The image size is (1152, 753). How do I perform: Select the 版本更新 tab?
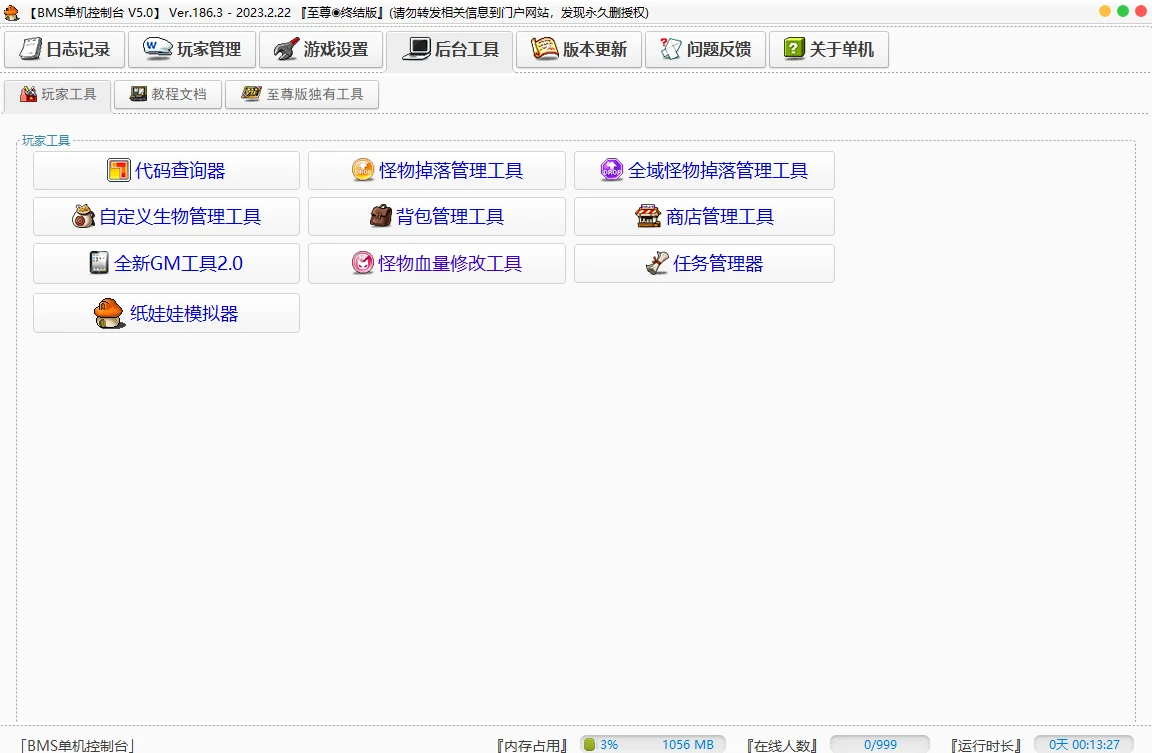[x=579, y=49]
